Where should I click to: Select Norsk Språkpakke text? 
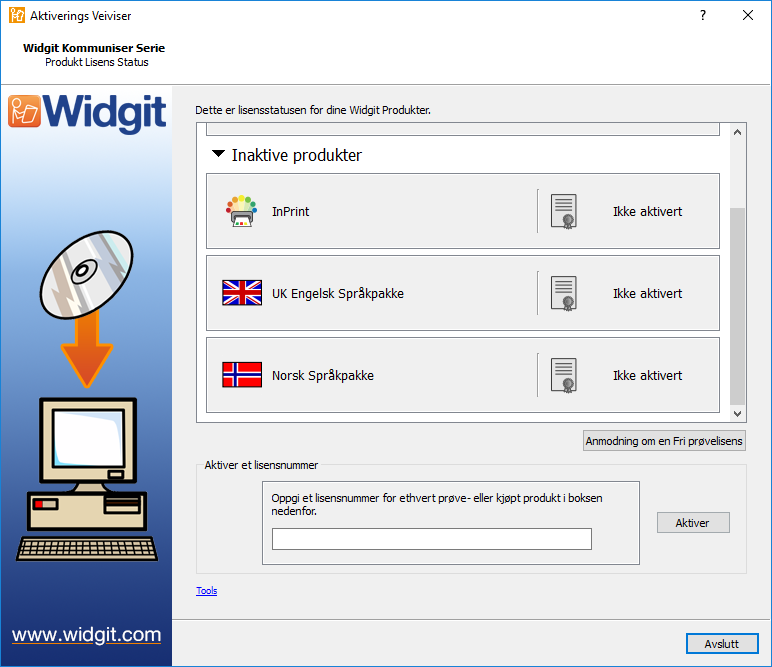pyautogui.click(x=322, y=375)
